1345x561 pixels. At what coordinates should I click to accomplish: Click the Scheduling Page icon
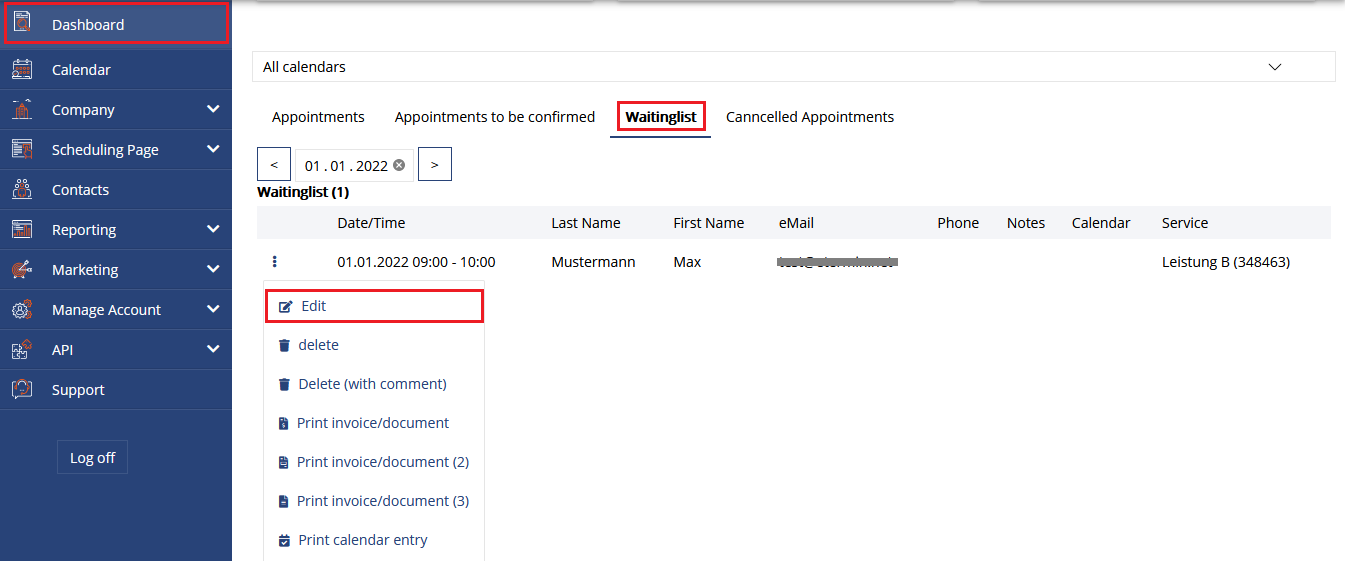pos(22,149)
